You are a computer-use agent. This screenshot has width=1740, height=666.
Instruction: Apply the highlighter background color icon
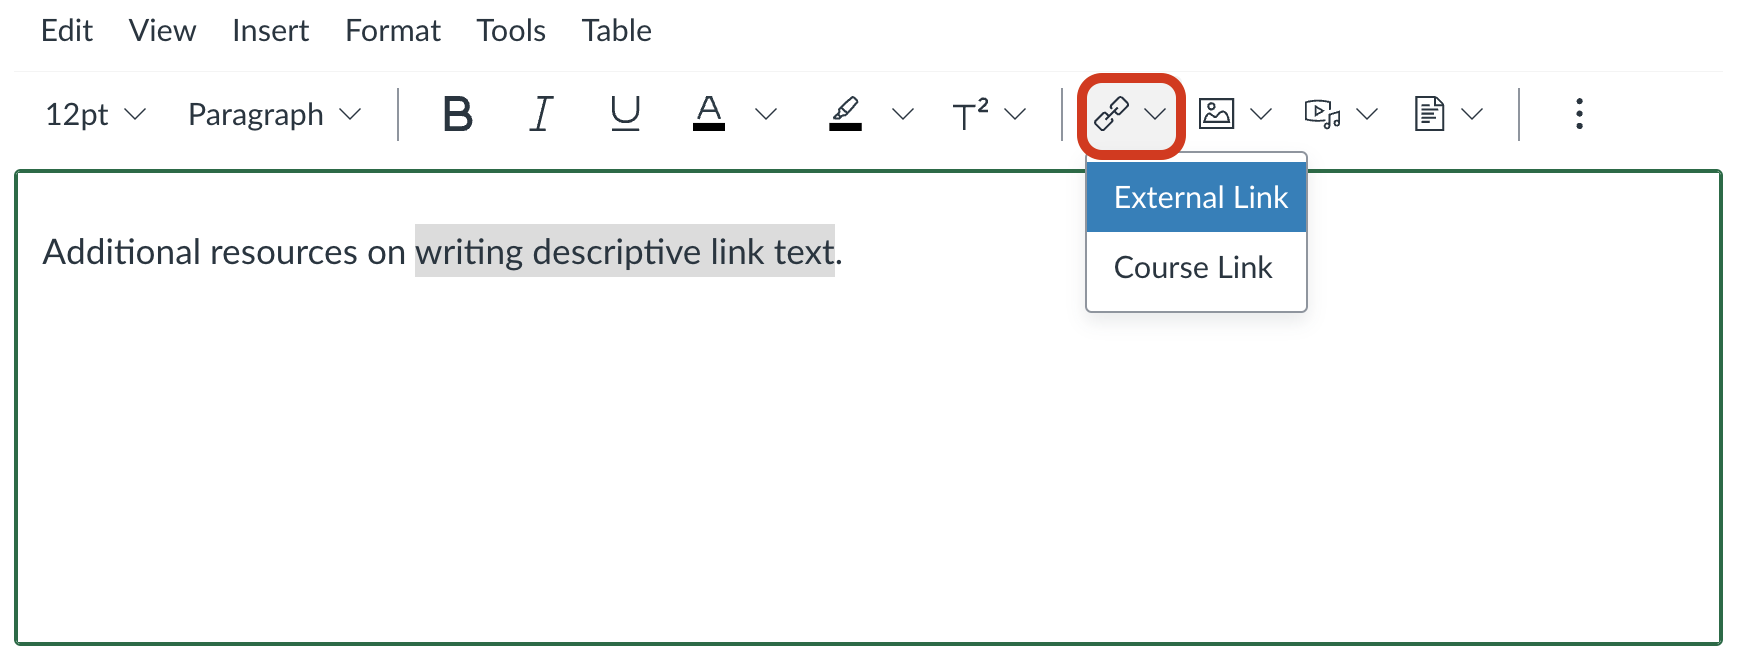(846, 114)
